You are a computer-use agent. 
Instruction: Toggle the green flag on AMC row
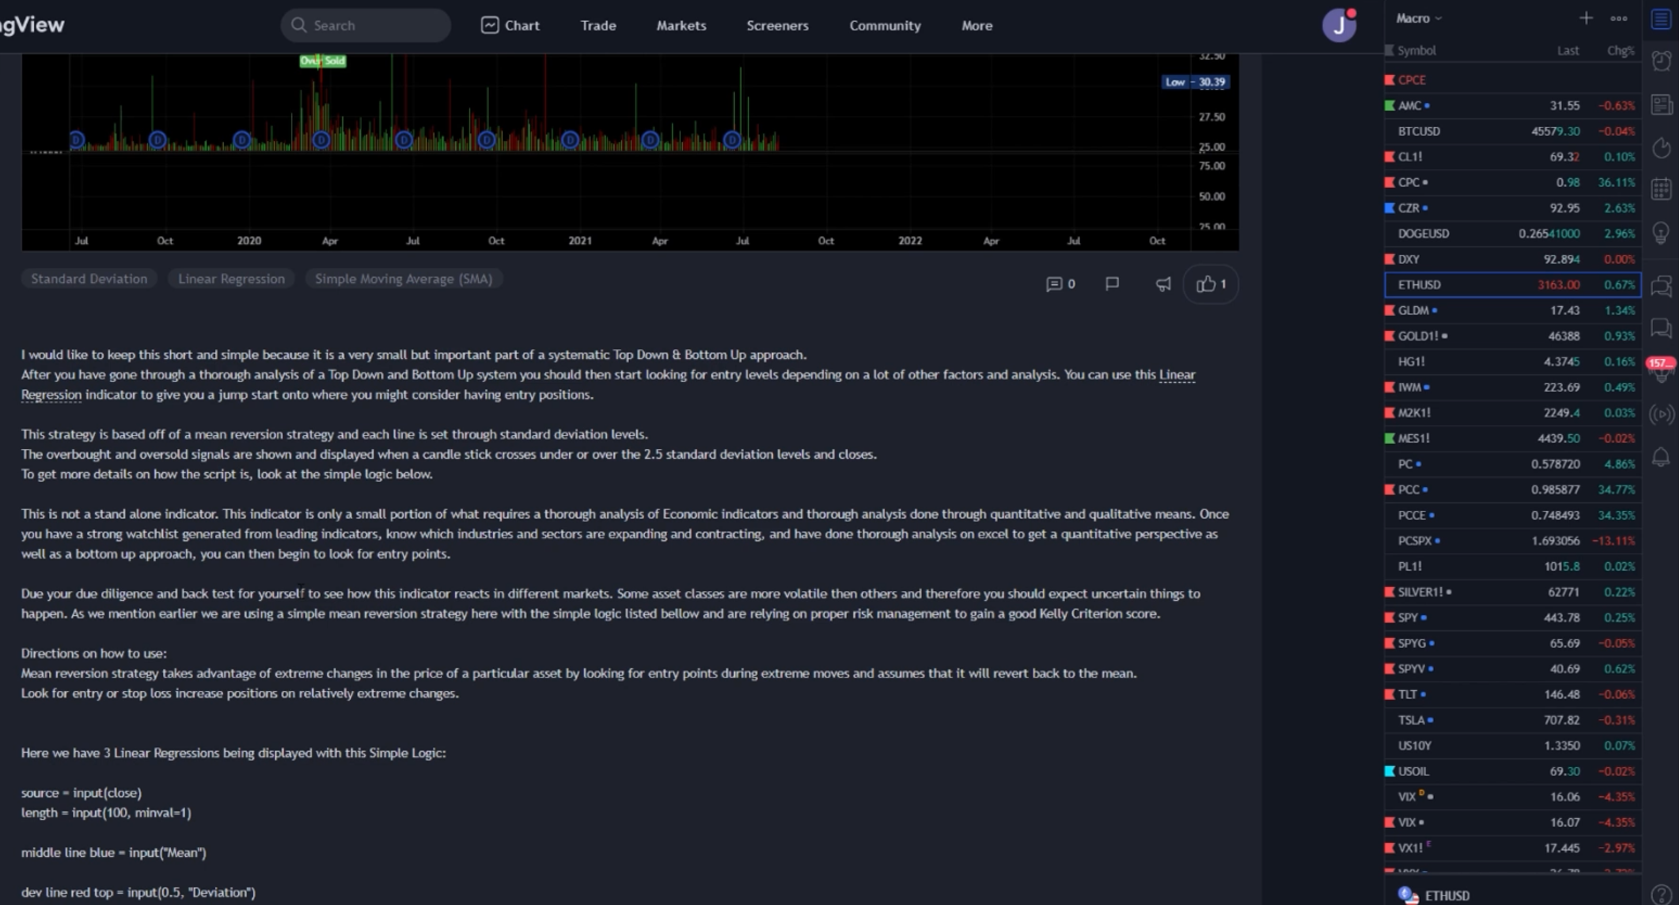1389,106
